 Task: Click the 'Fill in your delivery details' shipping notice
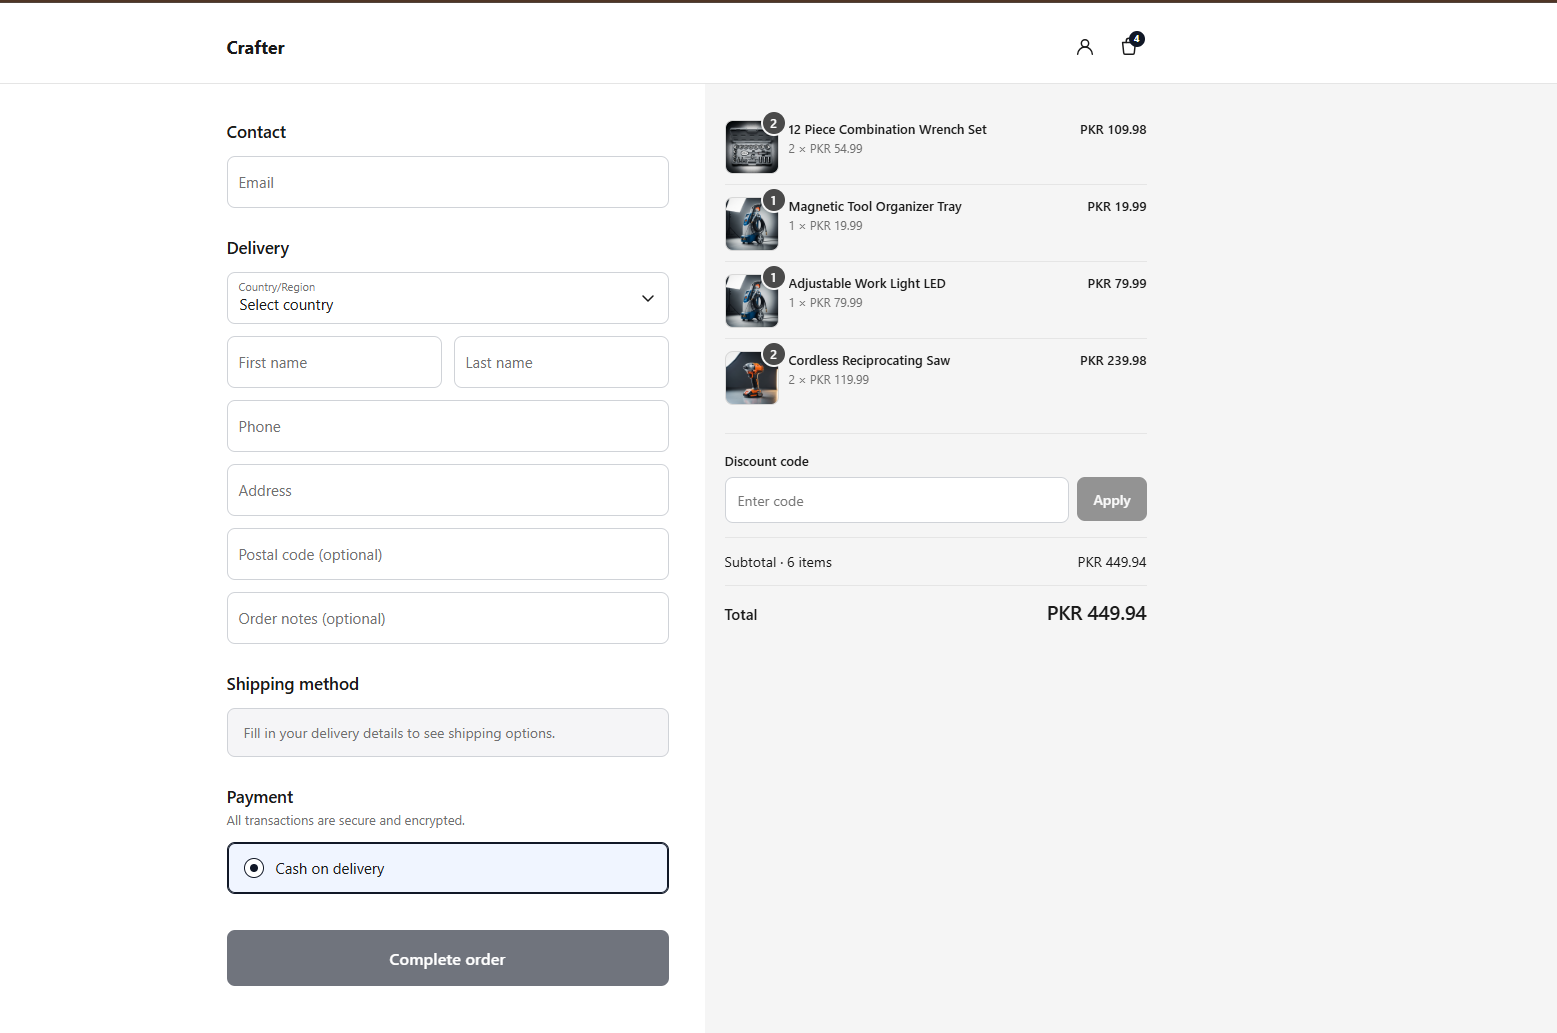click(447, 732)
